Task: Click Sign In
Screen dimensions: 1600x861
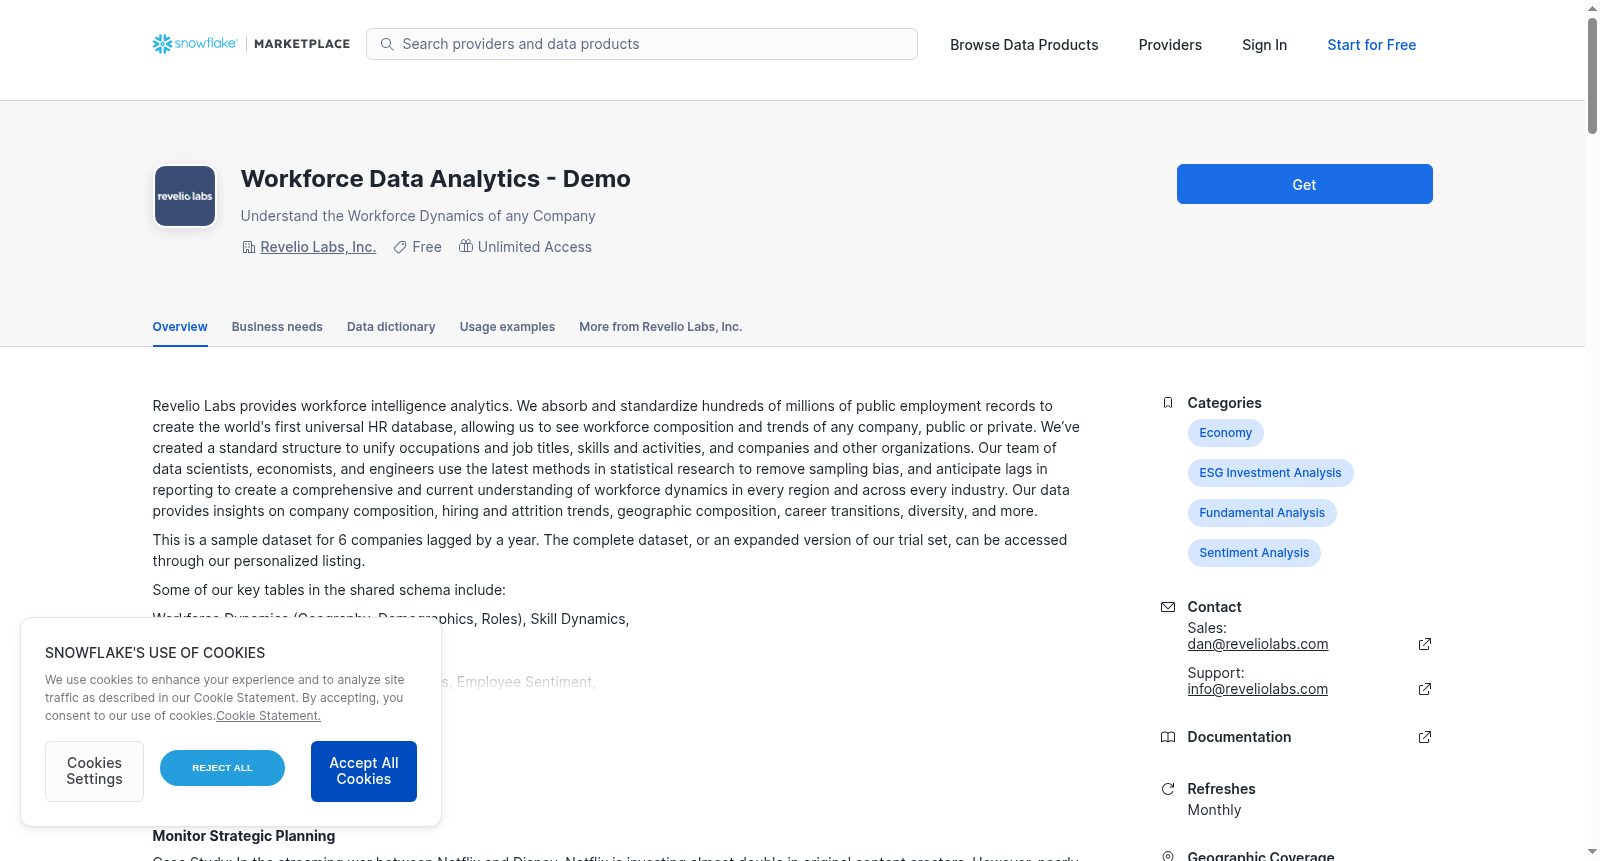Action: click(x=1264, y=45)
